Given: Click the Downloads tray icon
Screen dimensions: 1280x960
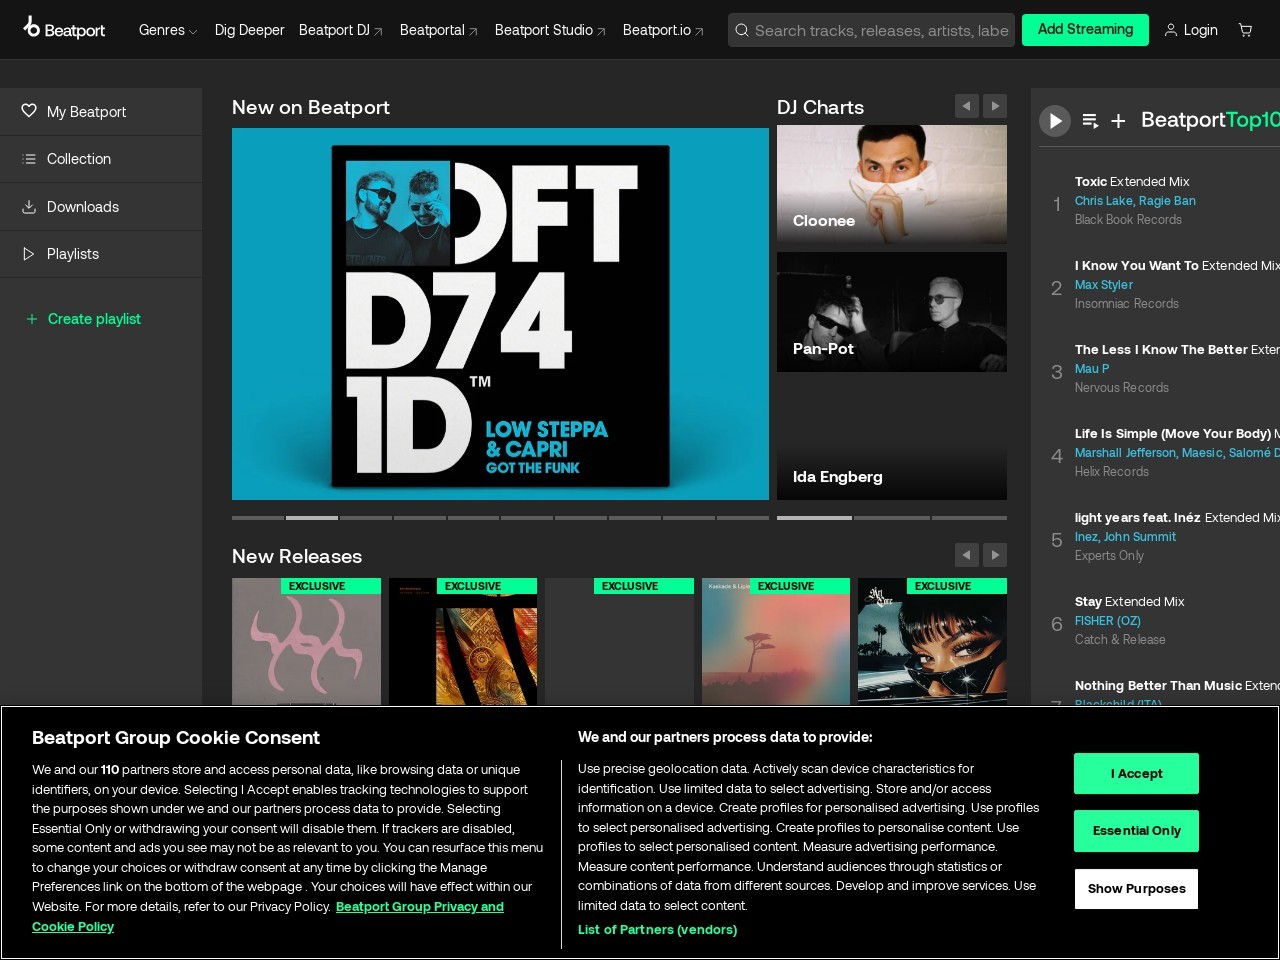Looking at the screenshot, I should [29, 207].
